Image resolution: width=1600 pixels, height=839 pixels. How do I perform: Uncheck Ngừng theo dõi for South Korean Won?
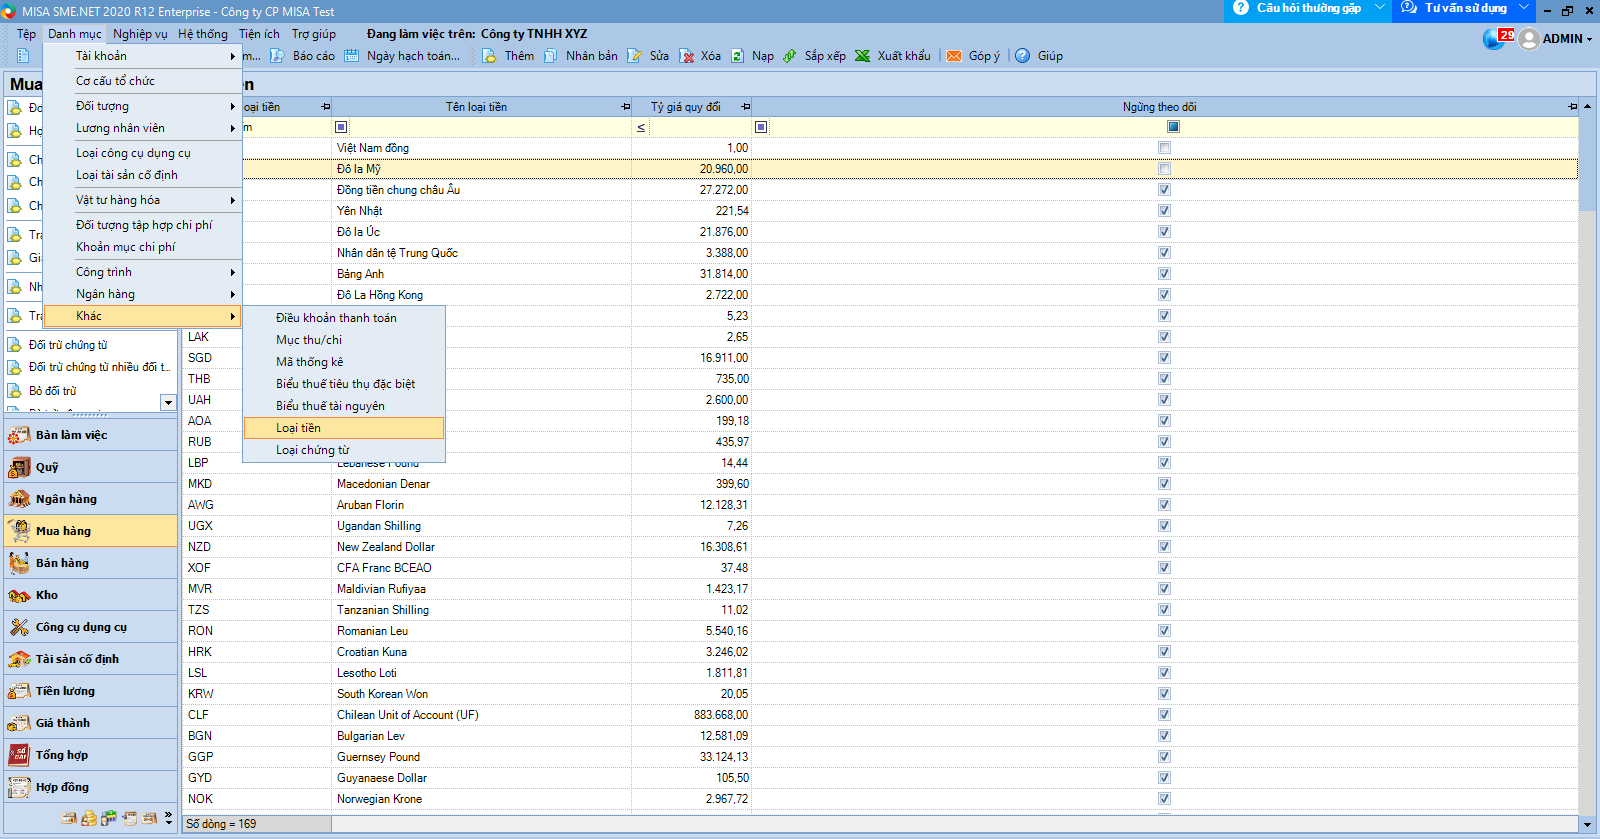[x=1164, y=694]
